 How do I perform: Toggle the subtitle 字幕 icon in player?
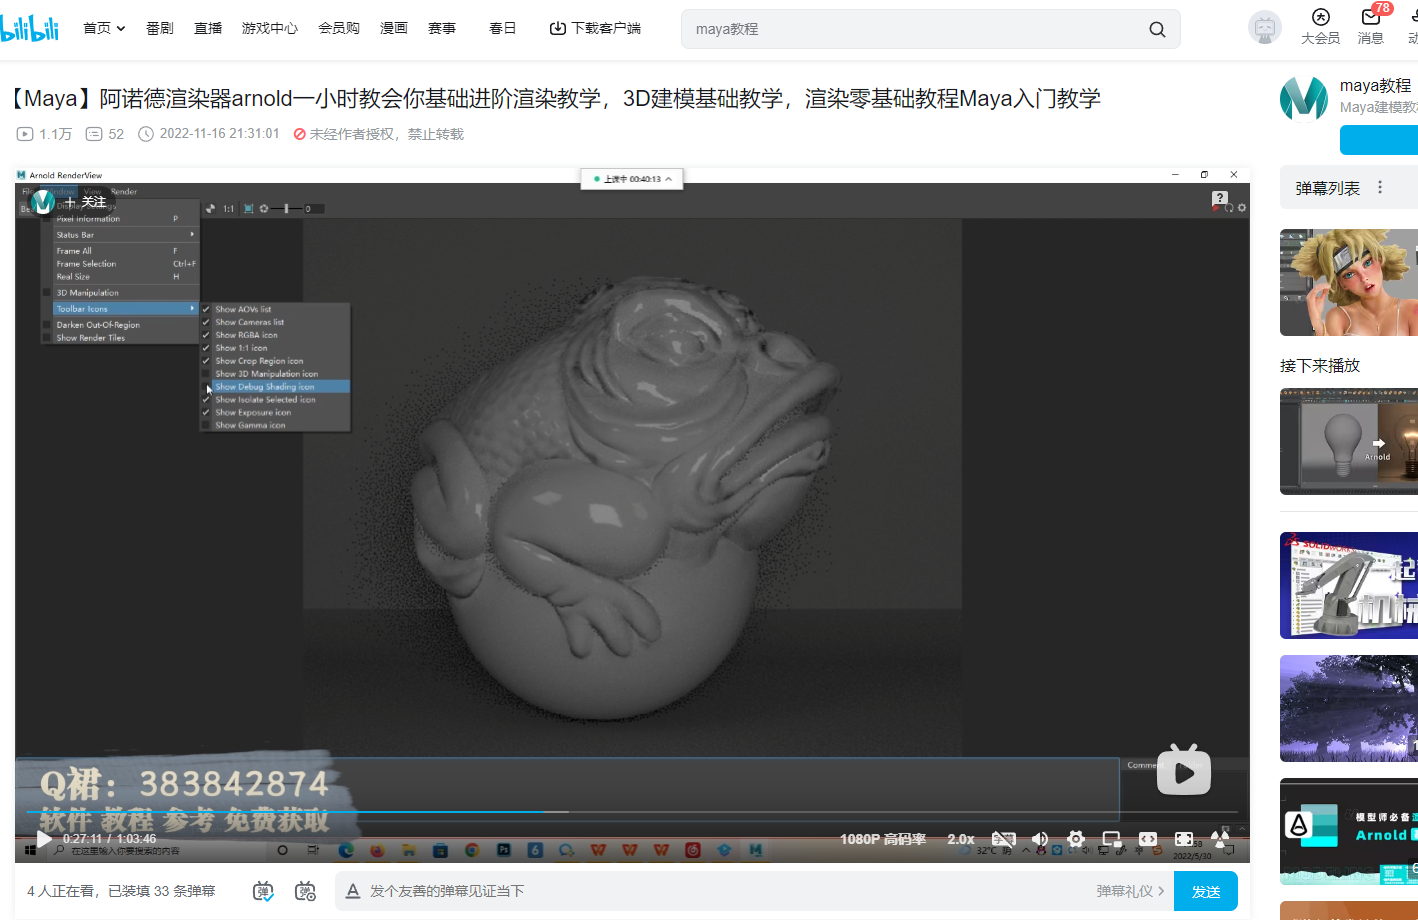(1003, 839)
